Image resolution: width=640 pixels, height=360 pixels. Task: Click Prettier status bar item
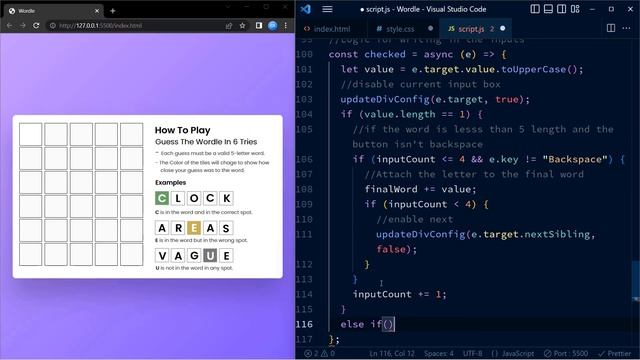click(x=615, y=353)
